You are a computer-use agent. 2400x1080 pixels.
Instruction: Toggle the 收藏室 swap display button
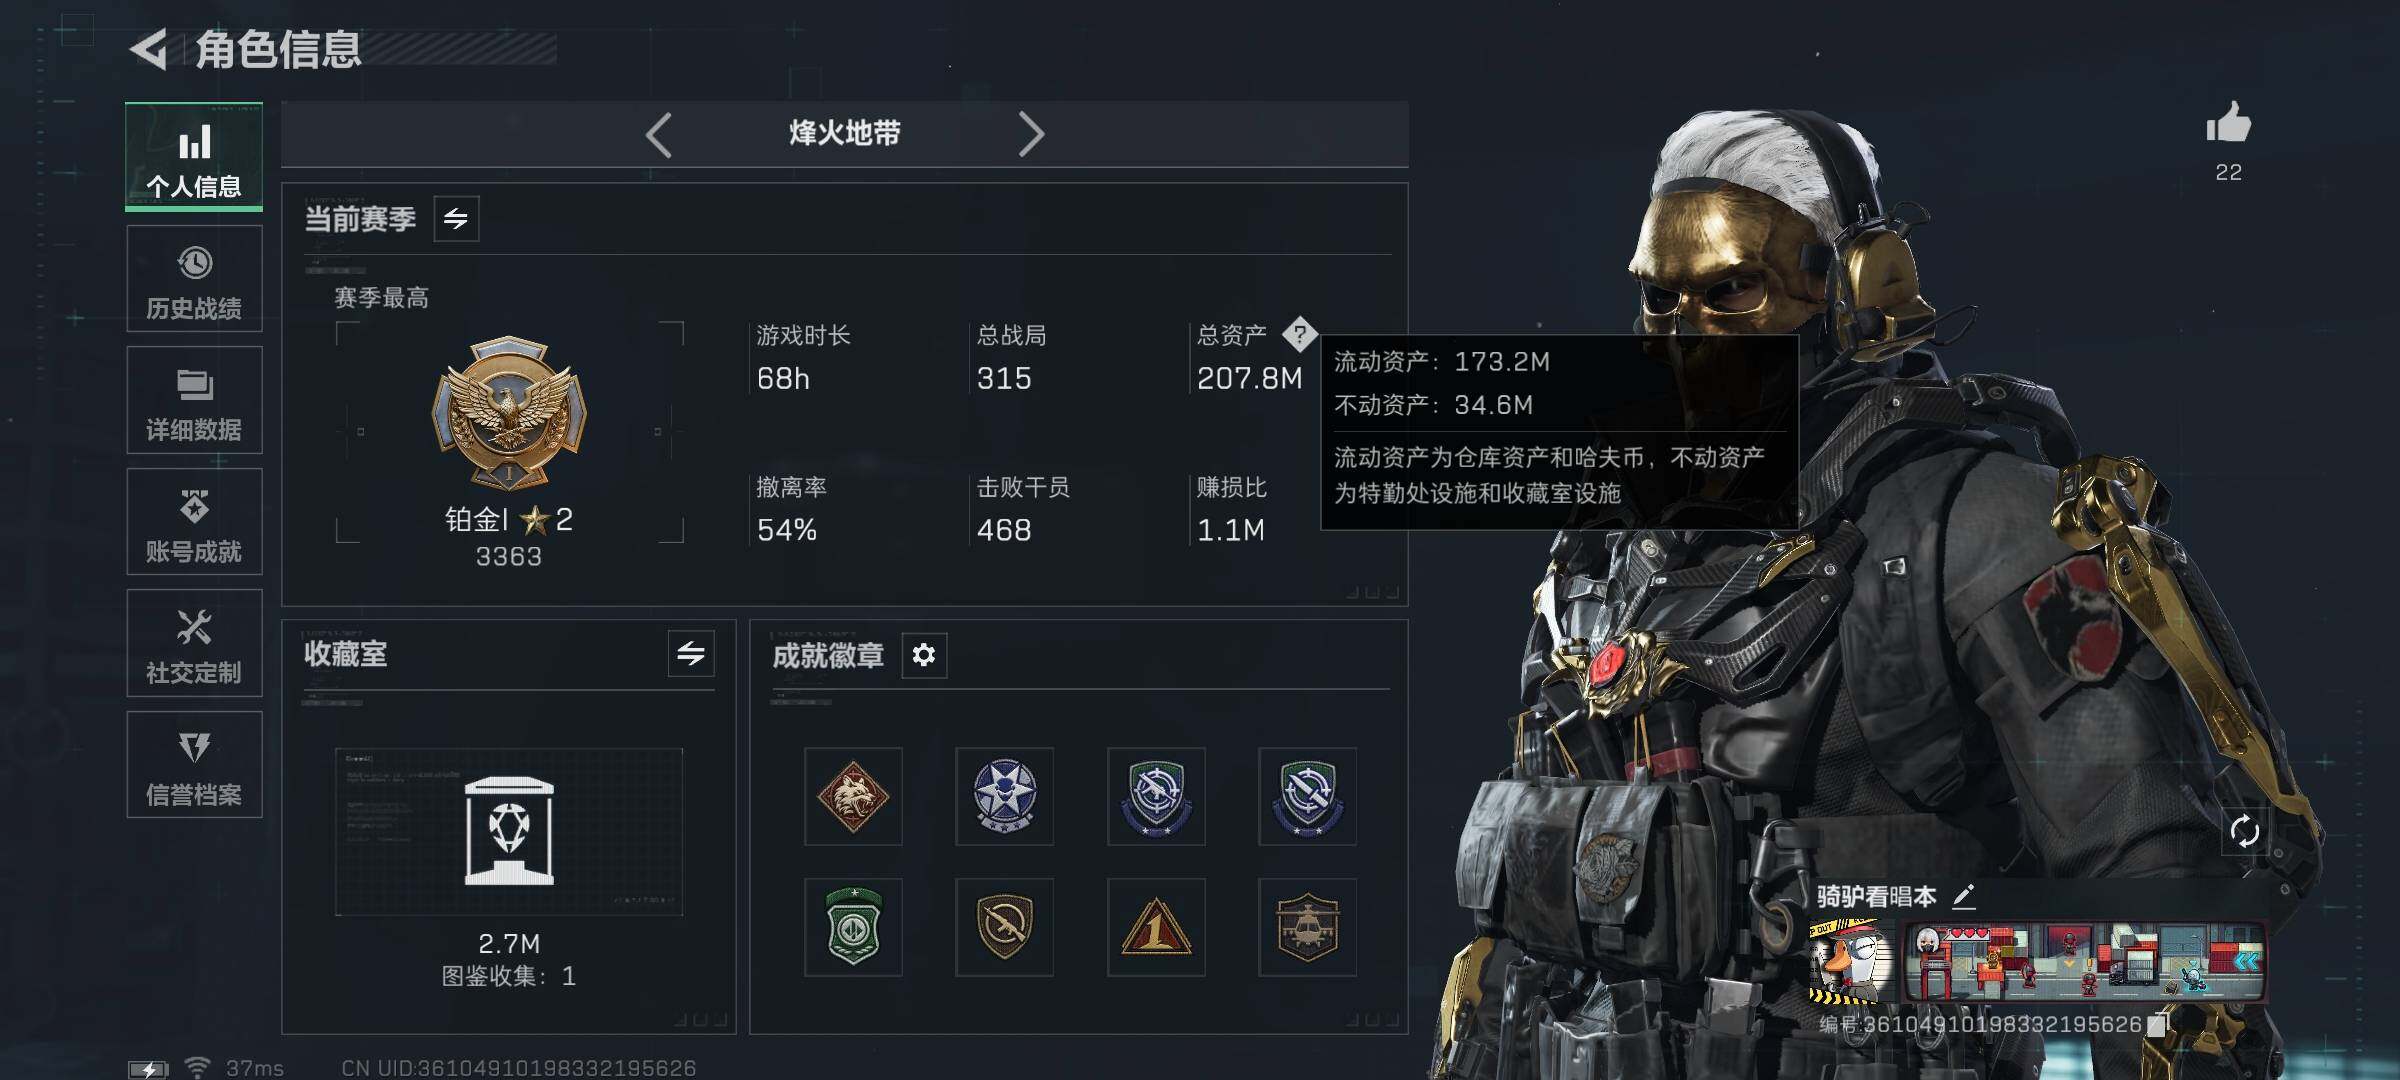[x=691, y=654]
